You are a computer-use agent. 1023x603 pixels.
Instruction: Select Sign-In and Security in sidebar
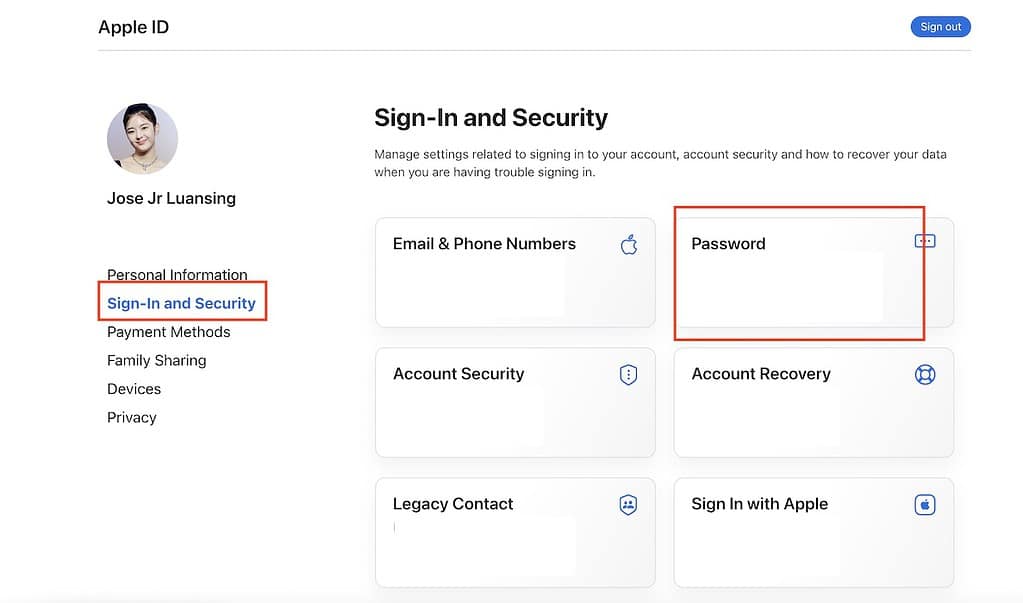[x=181, y=302]
